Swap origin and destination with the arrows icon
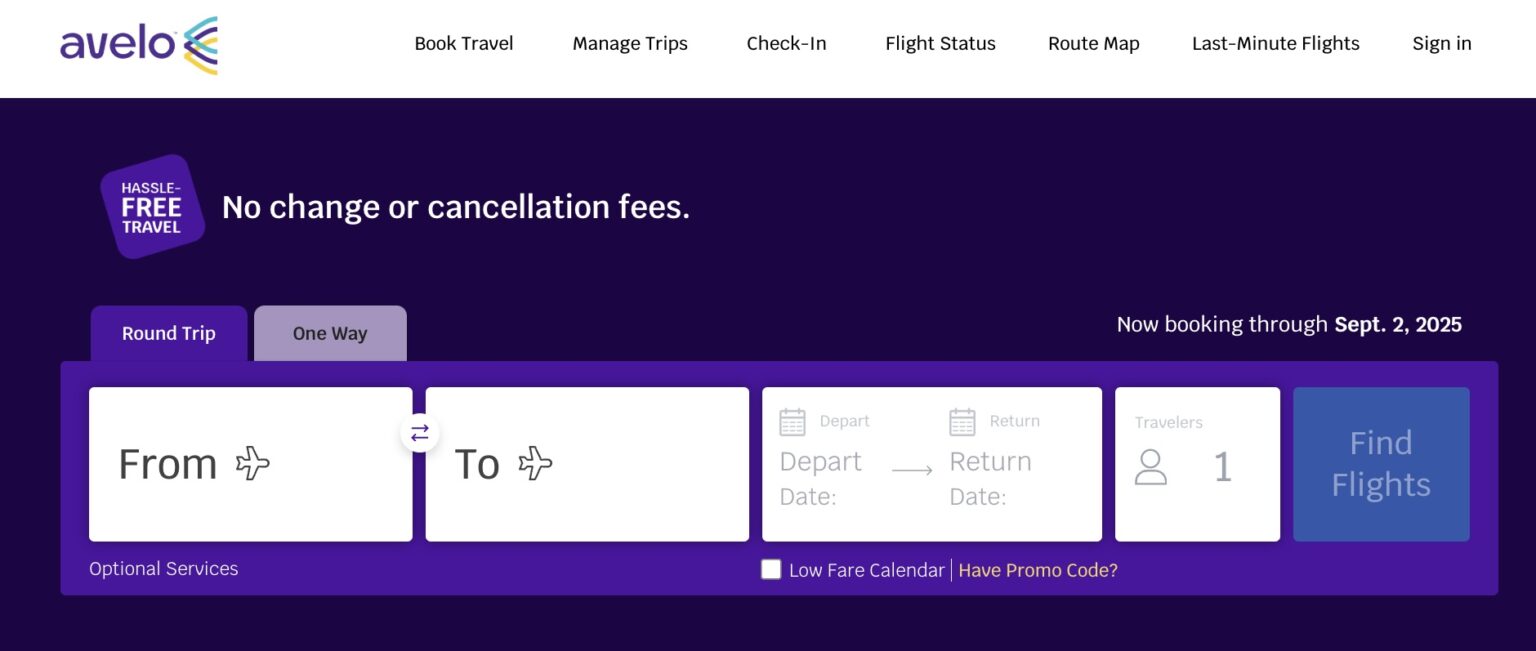This screenshot has height=651, width=1536. click(x=419, y=433)
